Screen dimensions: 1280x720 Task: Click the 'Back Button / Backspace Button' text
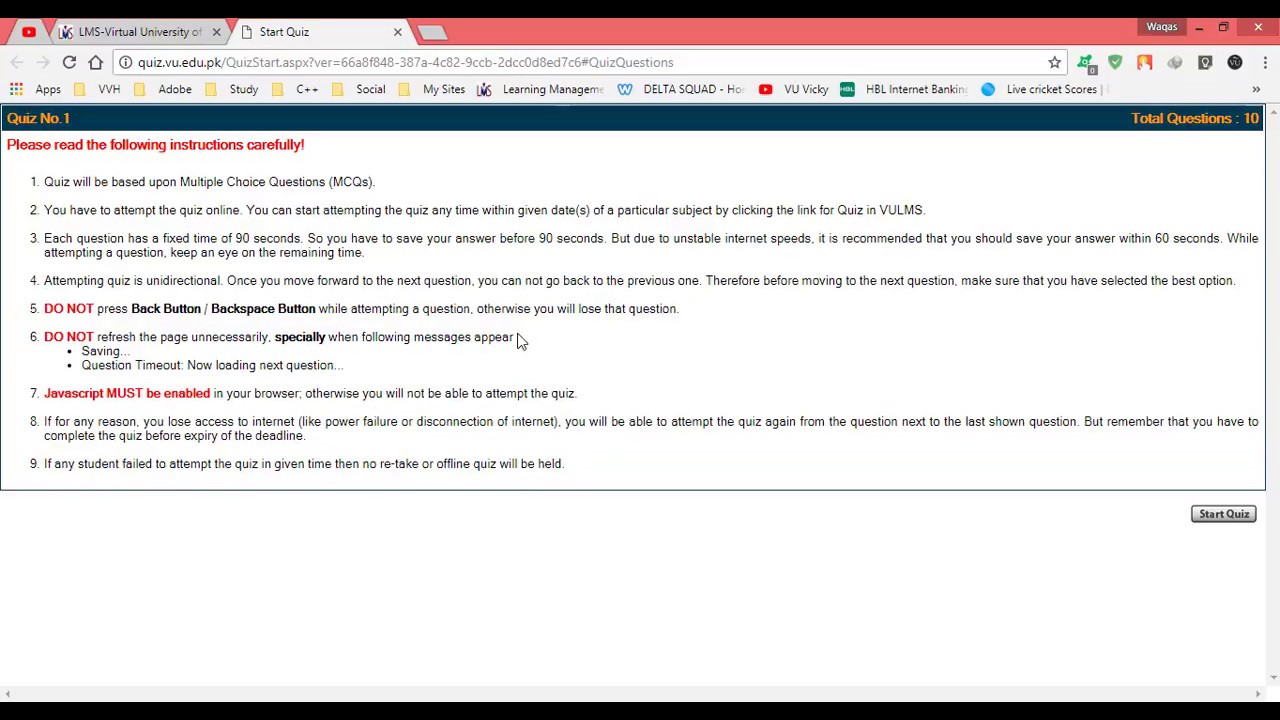223,309
